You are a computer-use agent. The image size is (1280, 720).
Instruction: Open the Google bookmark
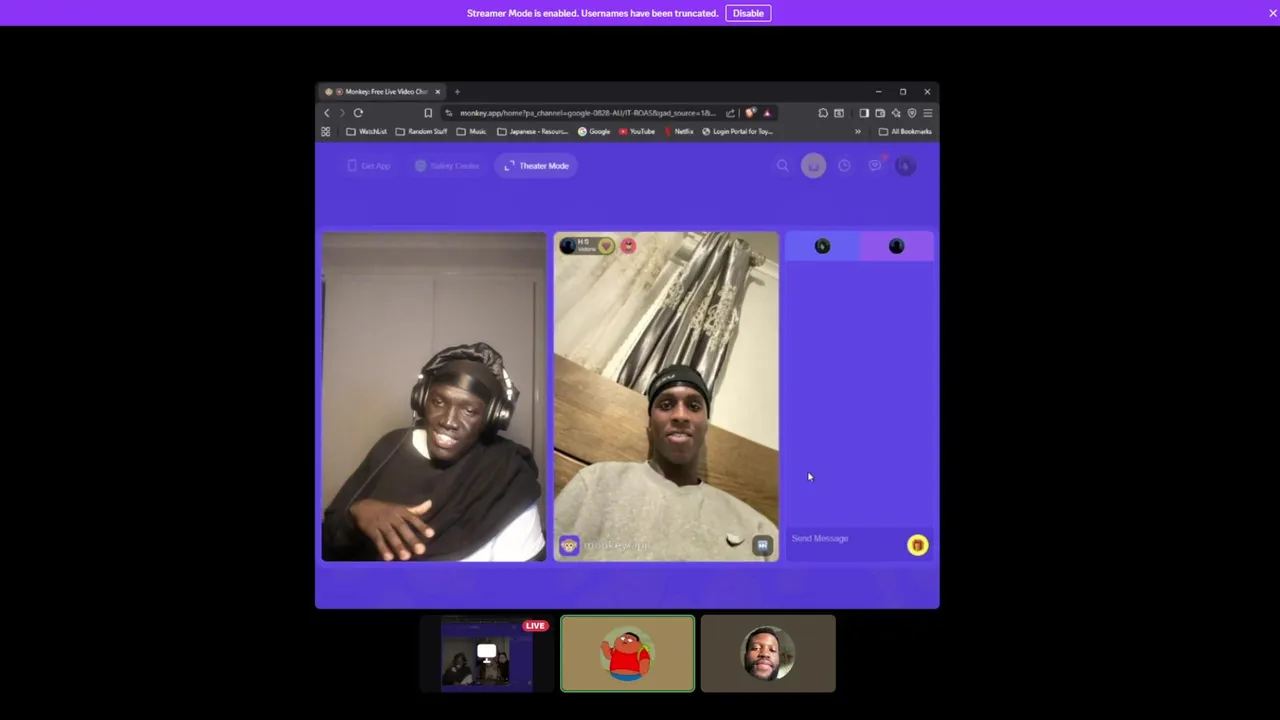pos(594,132)
